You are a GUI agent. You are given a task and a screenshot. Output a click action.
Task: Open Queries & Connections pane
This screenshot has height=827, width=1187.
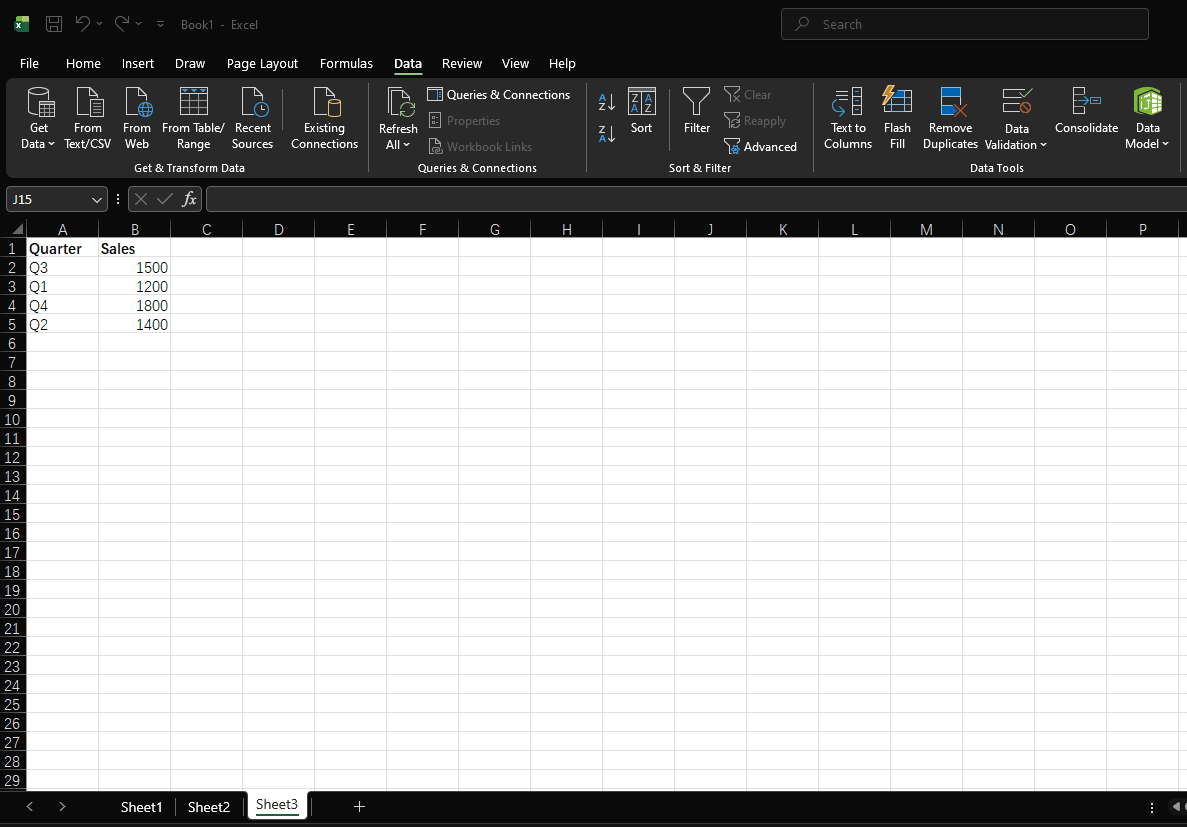(x=499, y=94)
